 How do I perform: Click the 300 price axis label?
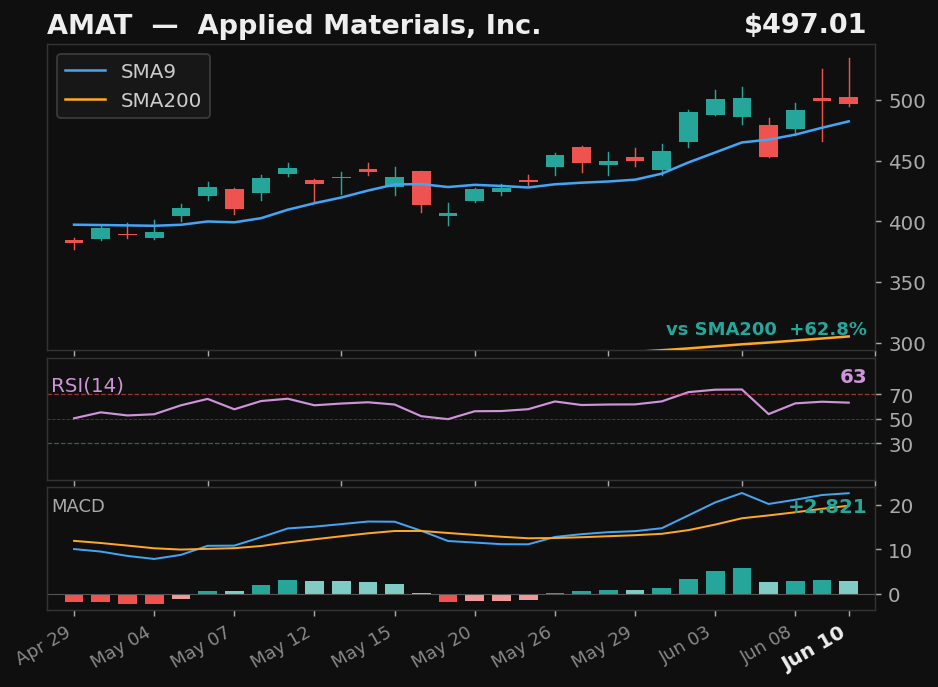point(907,344)
